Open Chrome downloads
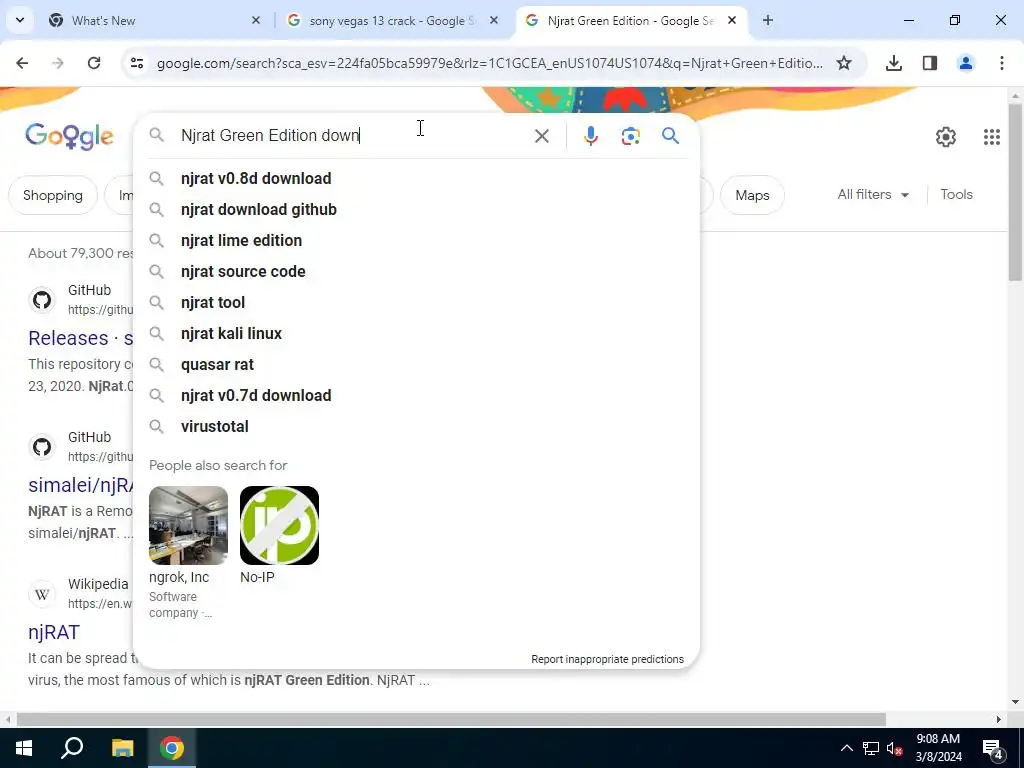 (893, 63)
